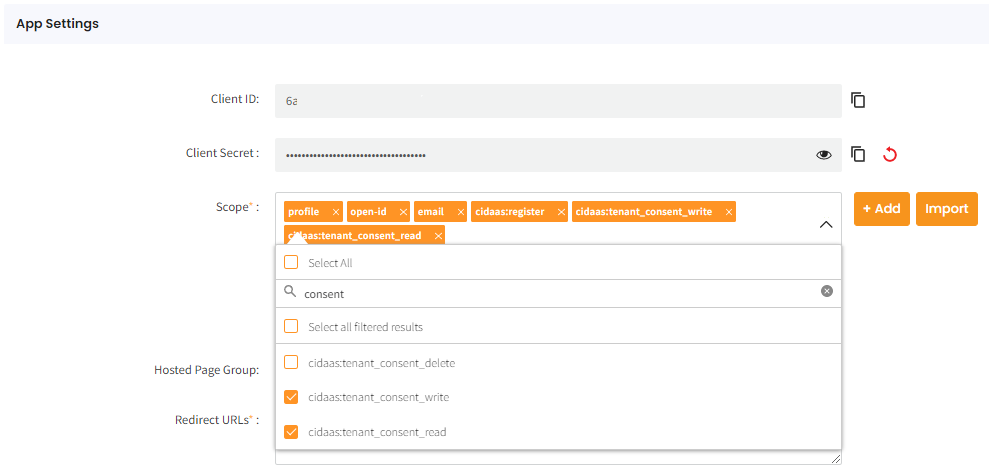This screenshot has height=474, width=989.
Task: Click the + Add scope button
Action: 881,209
